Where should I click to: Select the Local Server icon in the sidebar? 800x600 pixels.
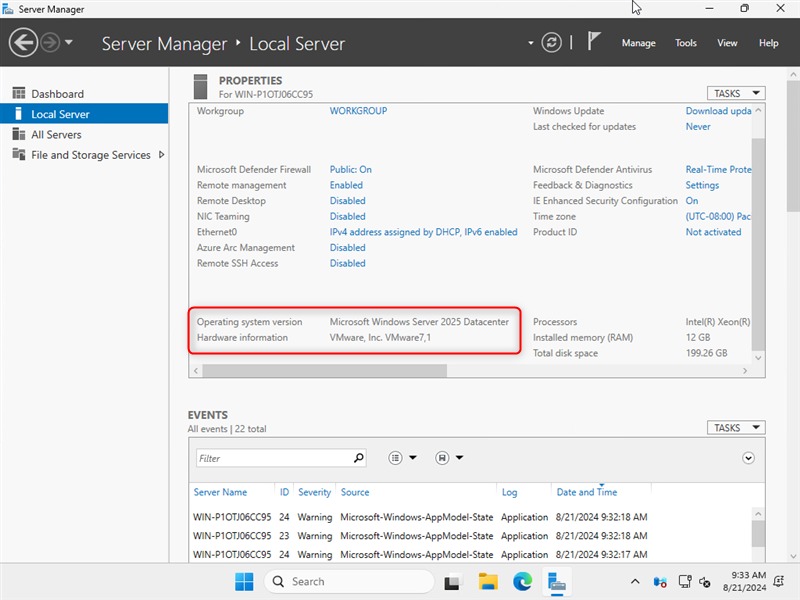[20, 113]
